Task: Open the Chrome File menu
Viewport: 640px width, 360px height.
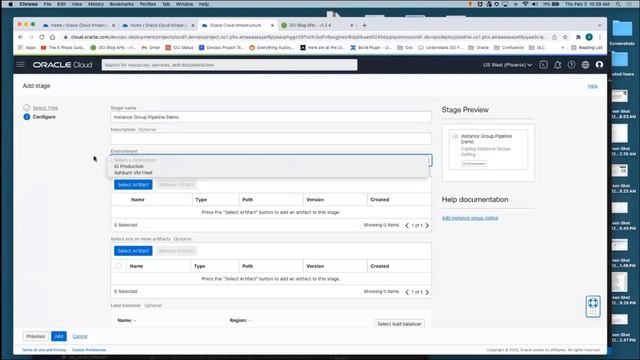Action: point(47,4)
